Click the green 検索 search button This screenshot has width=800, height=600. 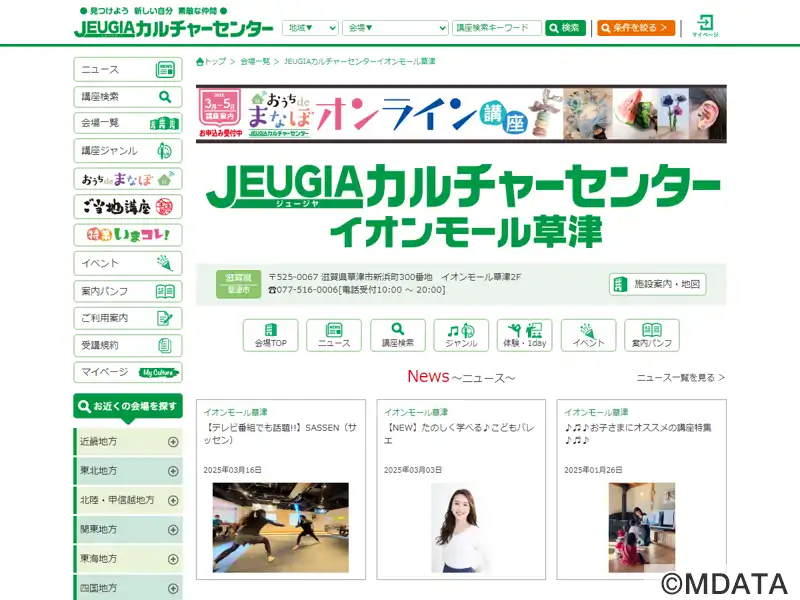point(565,28)
